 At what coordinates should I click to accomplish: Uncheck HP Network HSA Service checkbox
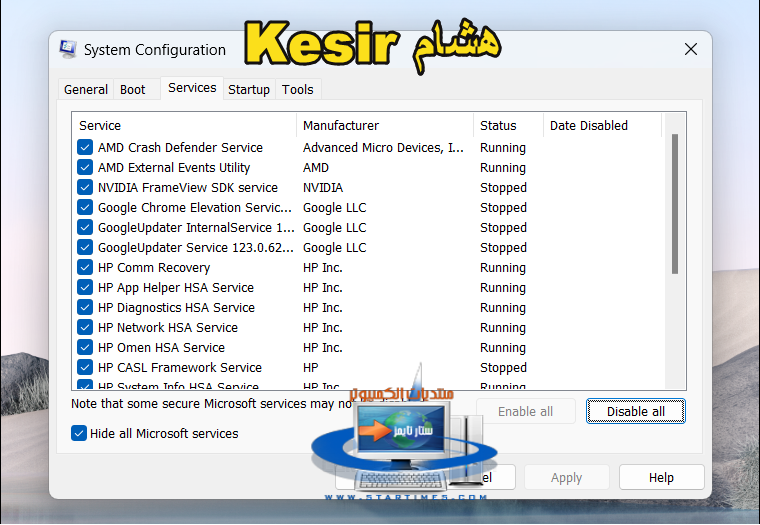[85, 327]
